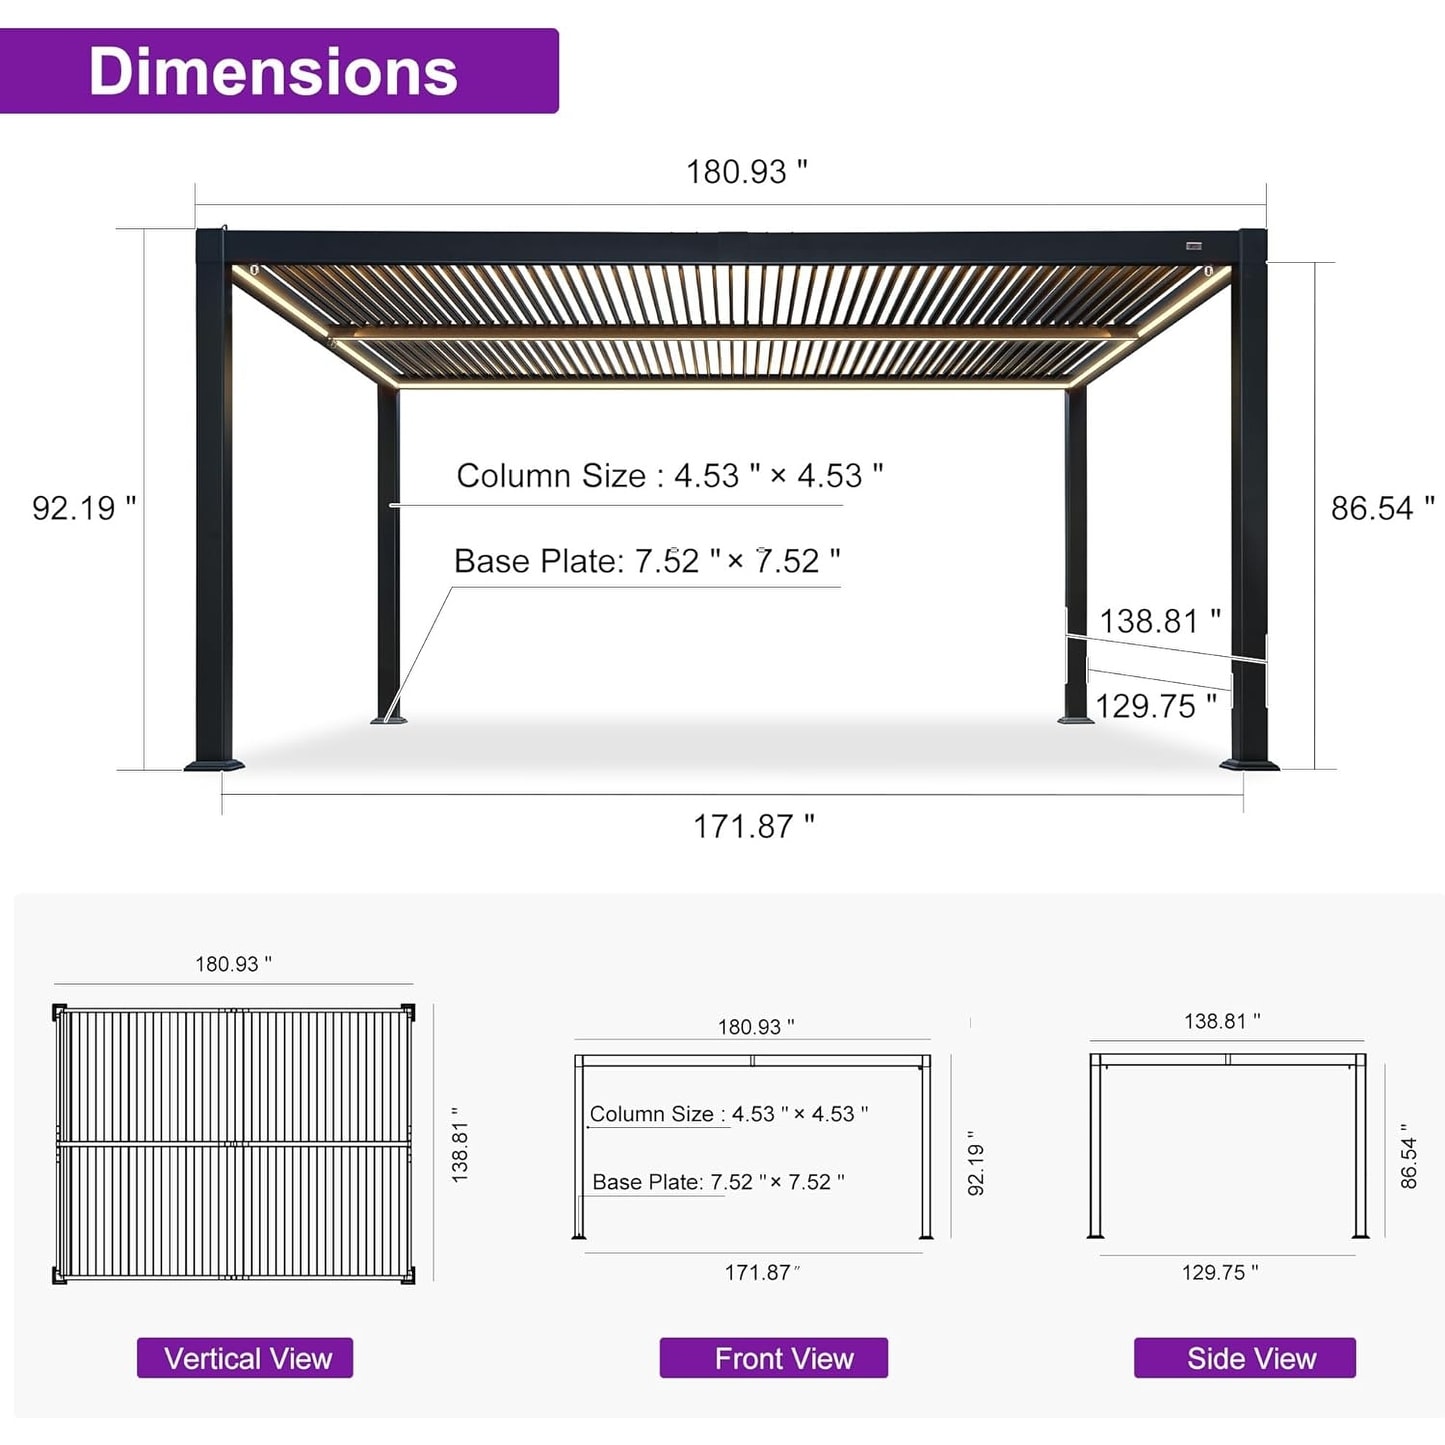1445x1445 pixels.
Task: Click the 129.75" depth label in pergola photo
Action: 1156,706
